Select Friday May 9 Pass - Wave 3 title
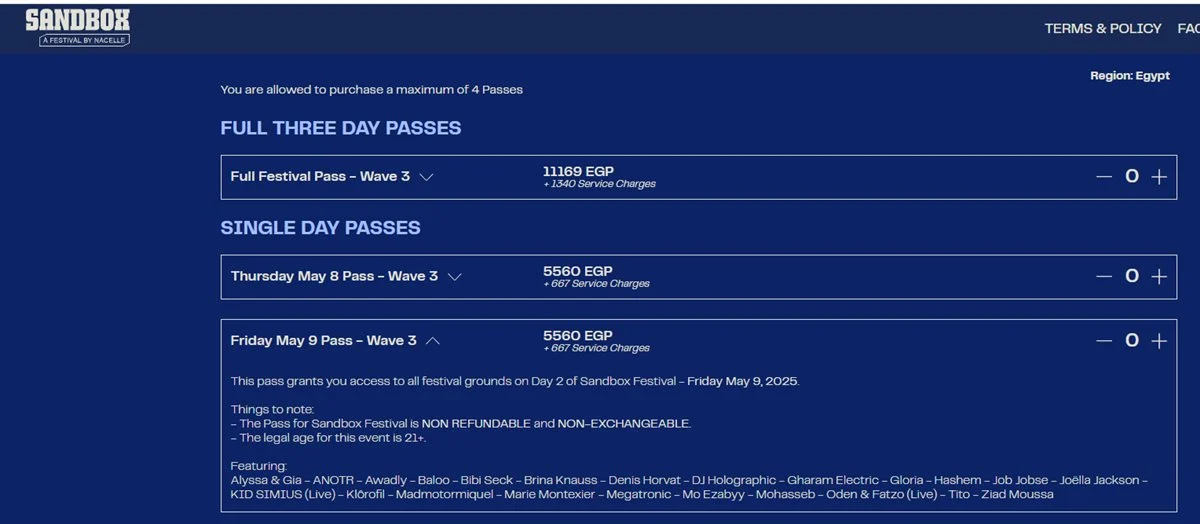 coord(324,340)
